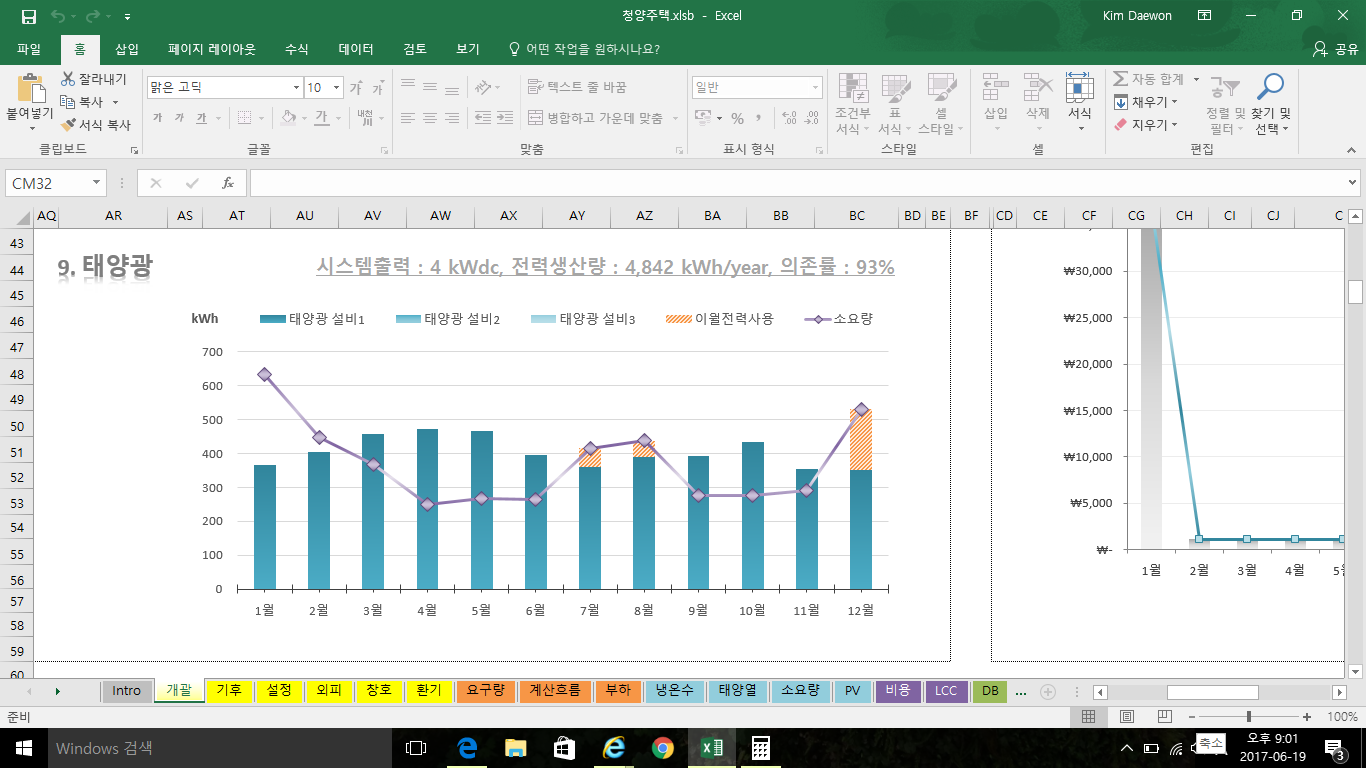Screen dimensions: 1366x768
Task: Open Clear (지우기) eraser tool
Action: point(1121,125)
